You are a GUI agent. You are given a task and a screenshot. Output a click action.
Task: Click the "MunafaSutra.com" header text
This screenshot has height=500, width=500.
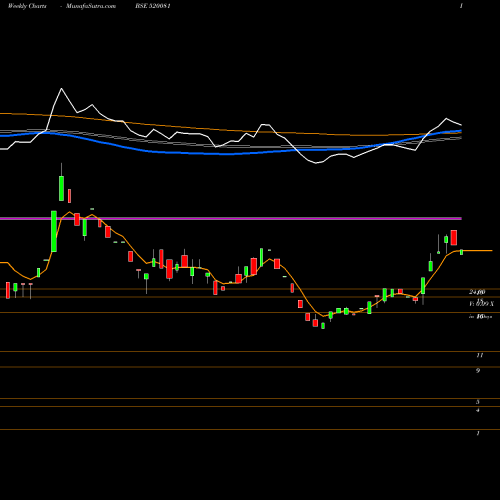coord(91,6)
